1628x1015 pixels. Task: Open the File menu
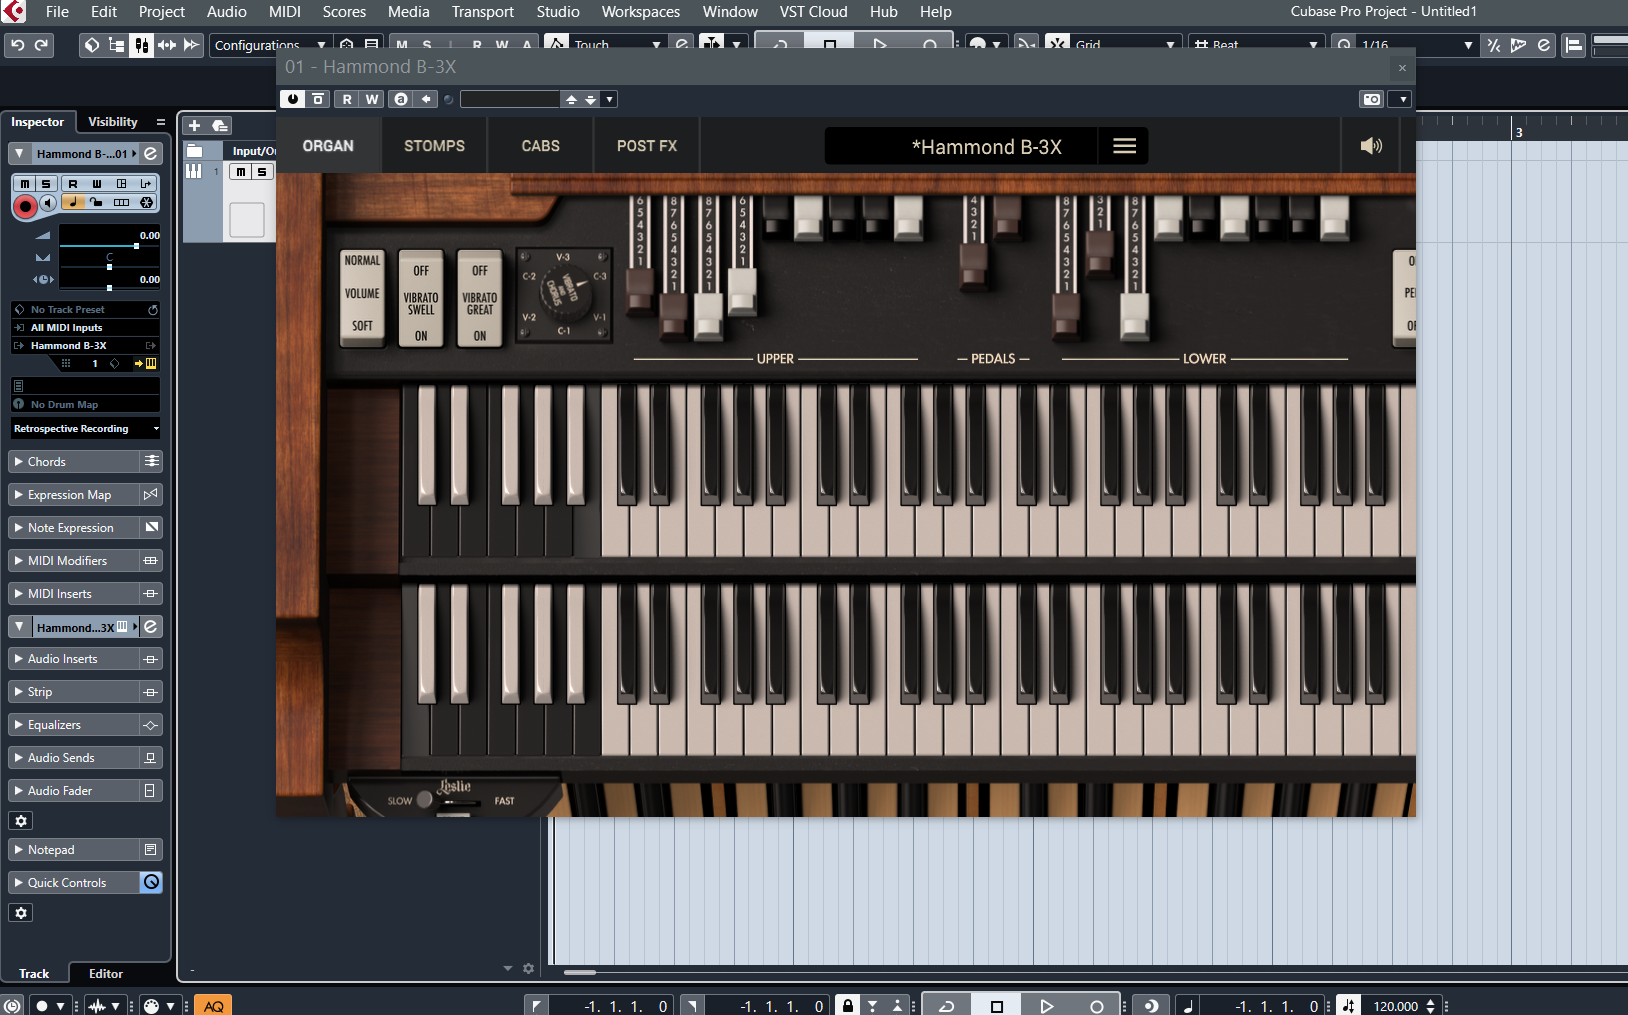pos(57,12)
